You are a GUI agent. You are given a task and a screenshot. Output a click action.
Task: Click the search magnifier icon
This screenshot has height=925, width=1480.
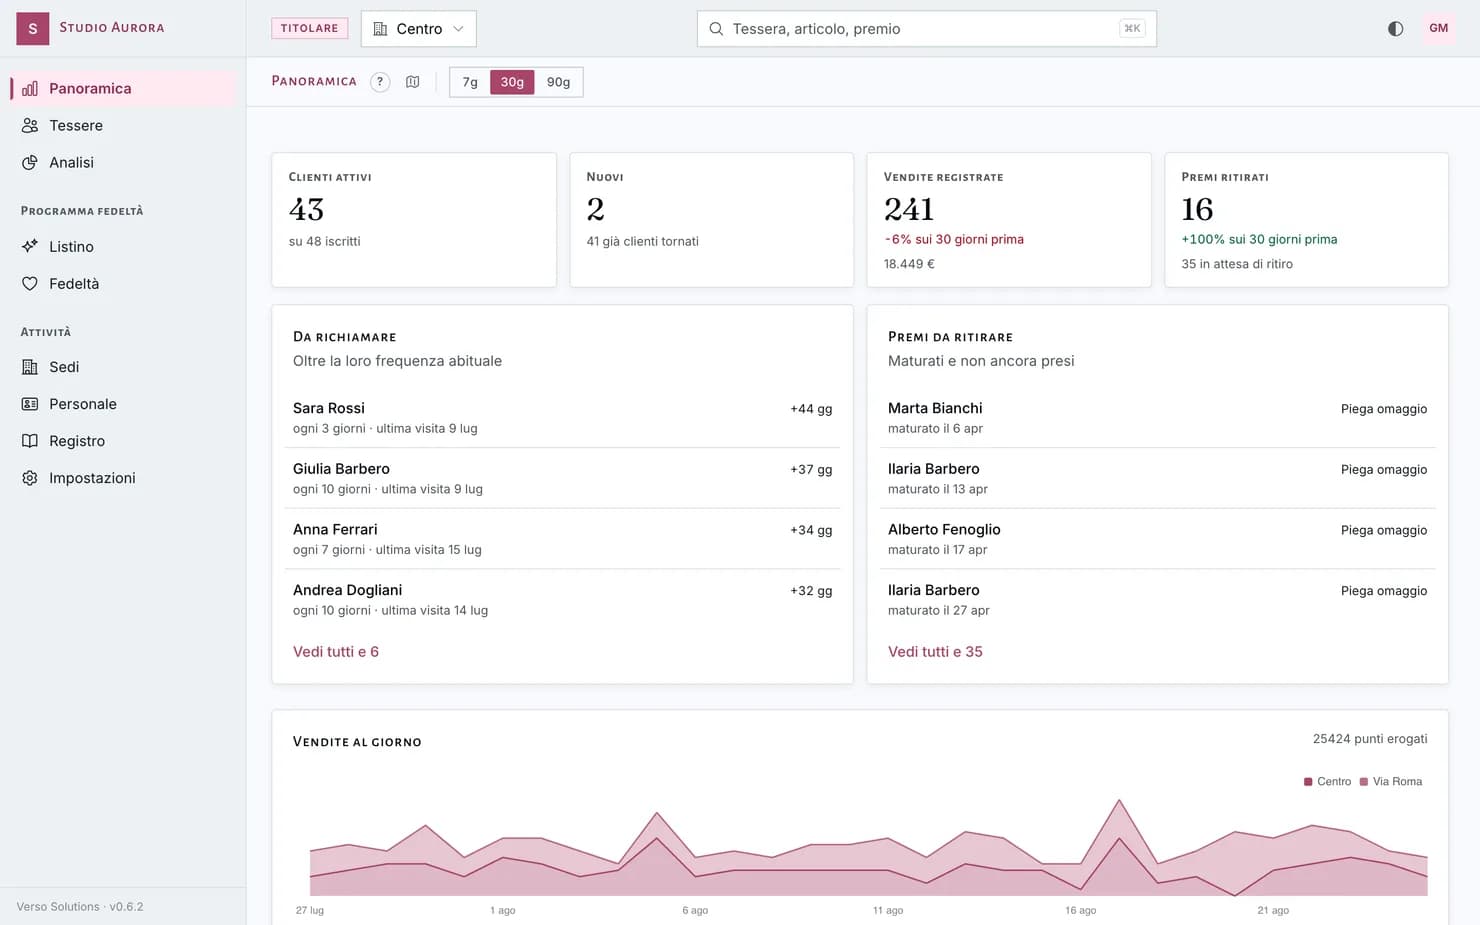(x=716, y=29)
